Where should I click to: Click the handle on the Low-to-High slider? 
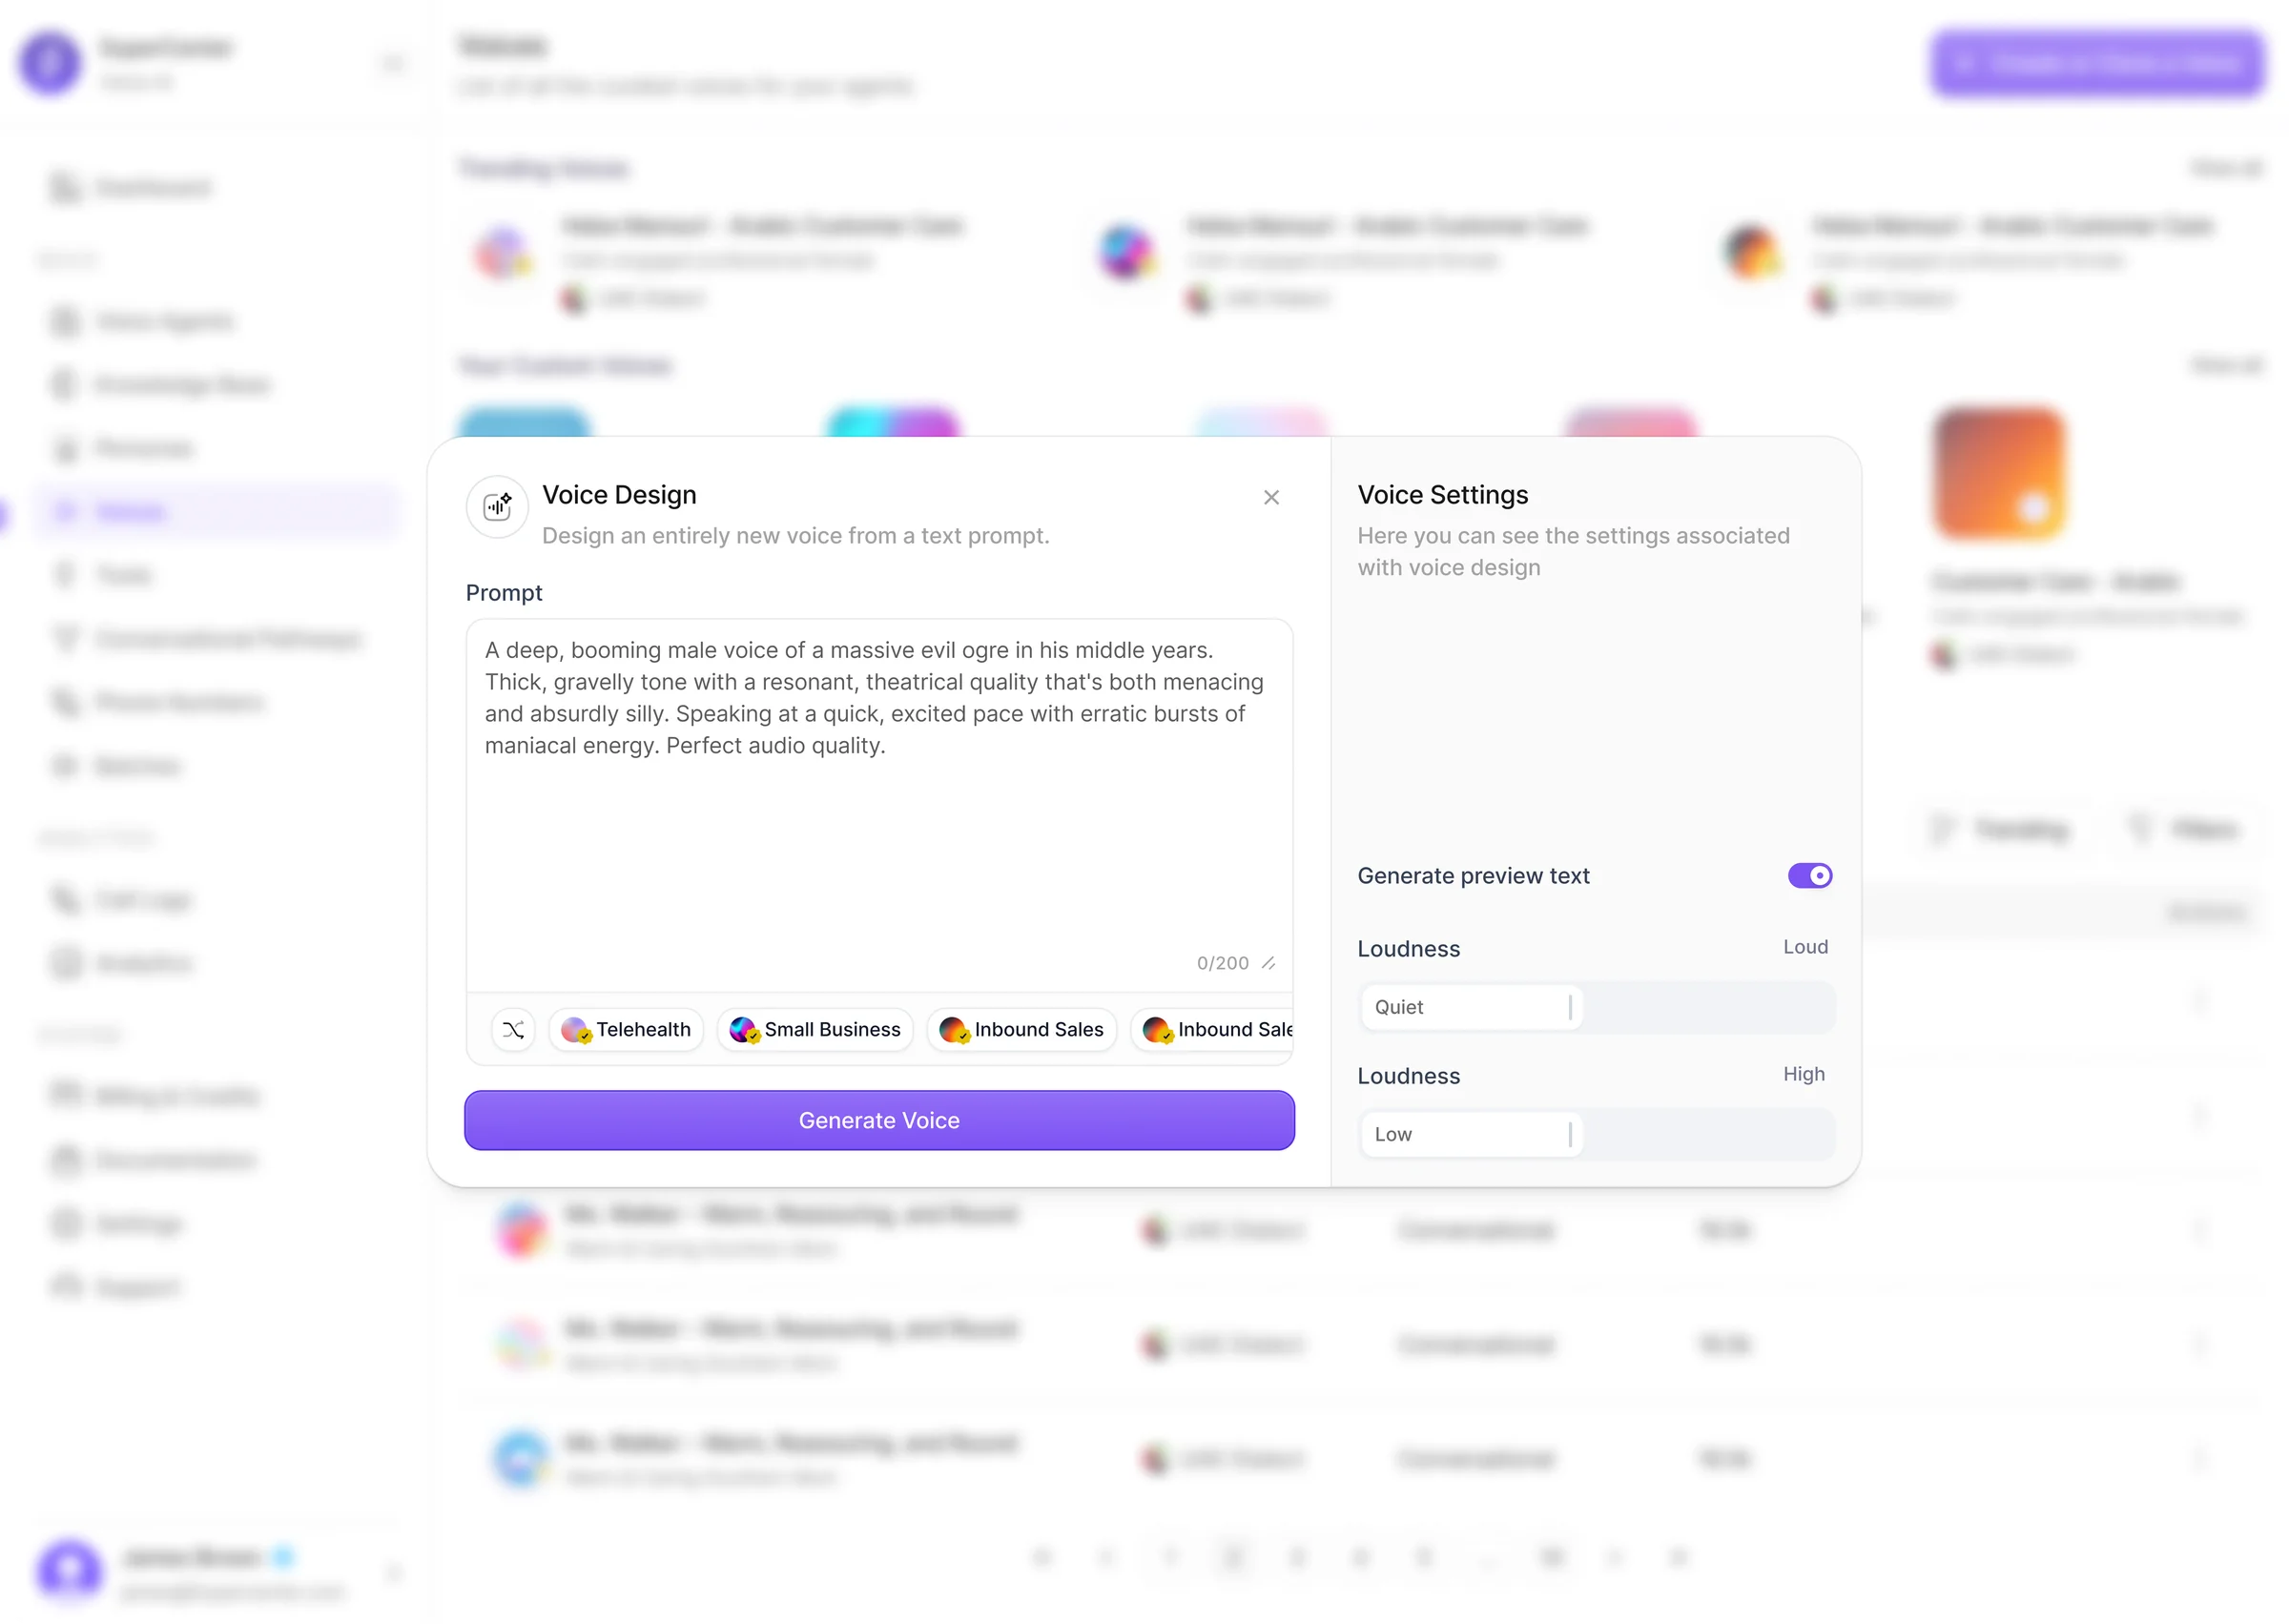point(1572,1134)
